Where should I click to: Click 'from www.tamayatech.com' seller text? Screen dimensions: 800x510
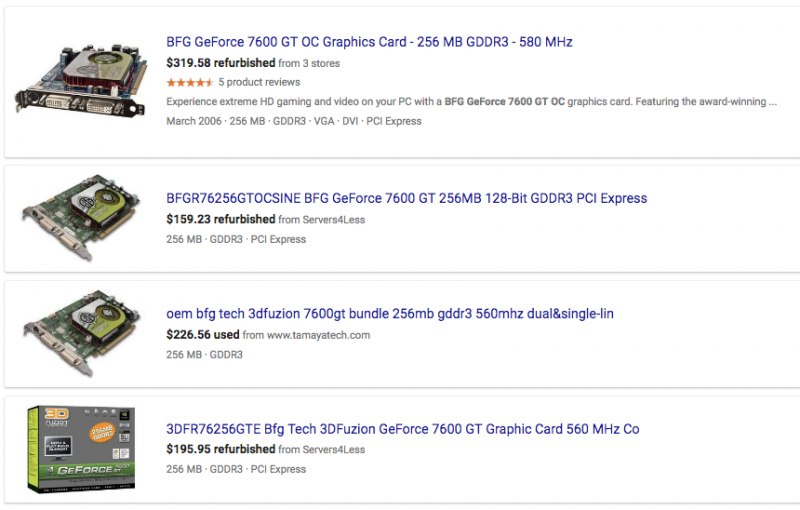click(306, 335)
